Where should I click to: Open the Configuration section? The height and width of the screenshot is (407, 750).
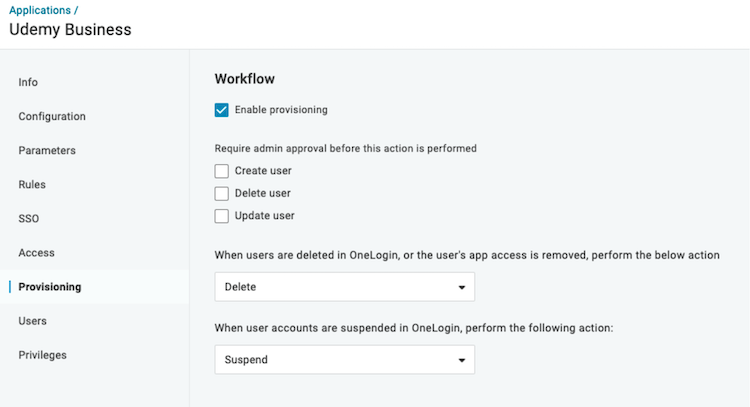[x=52, y=116]
